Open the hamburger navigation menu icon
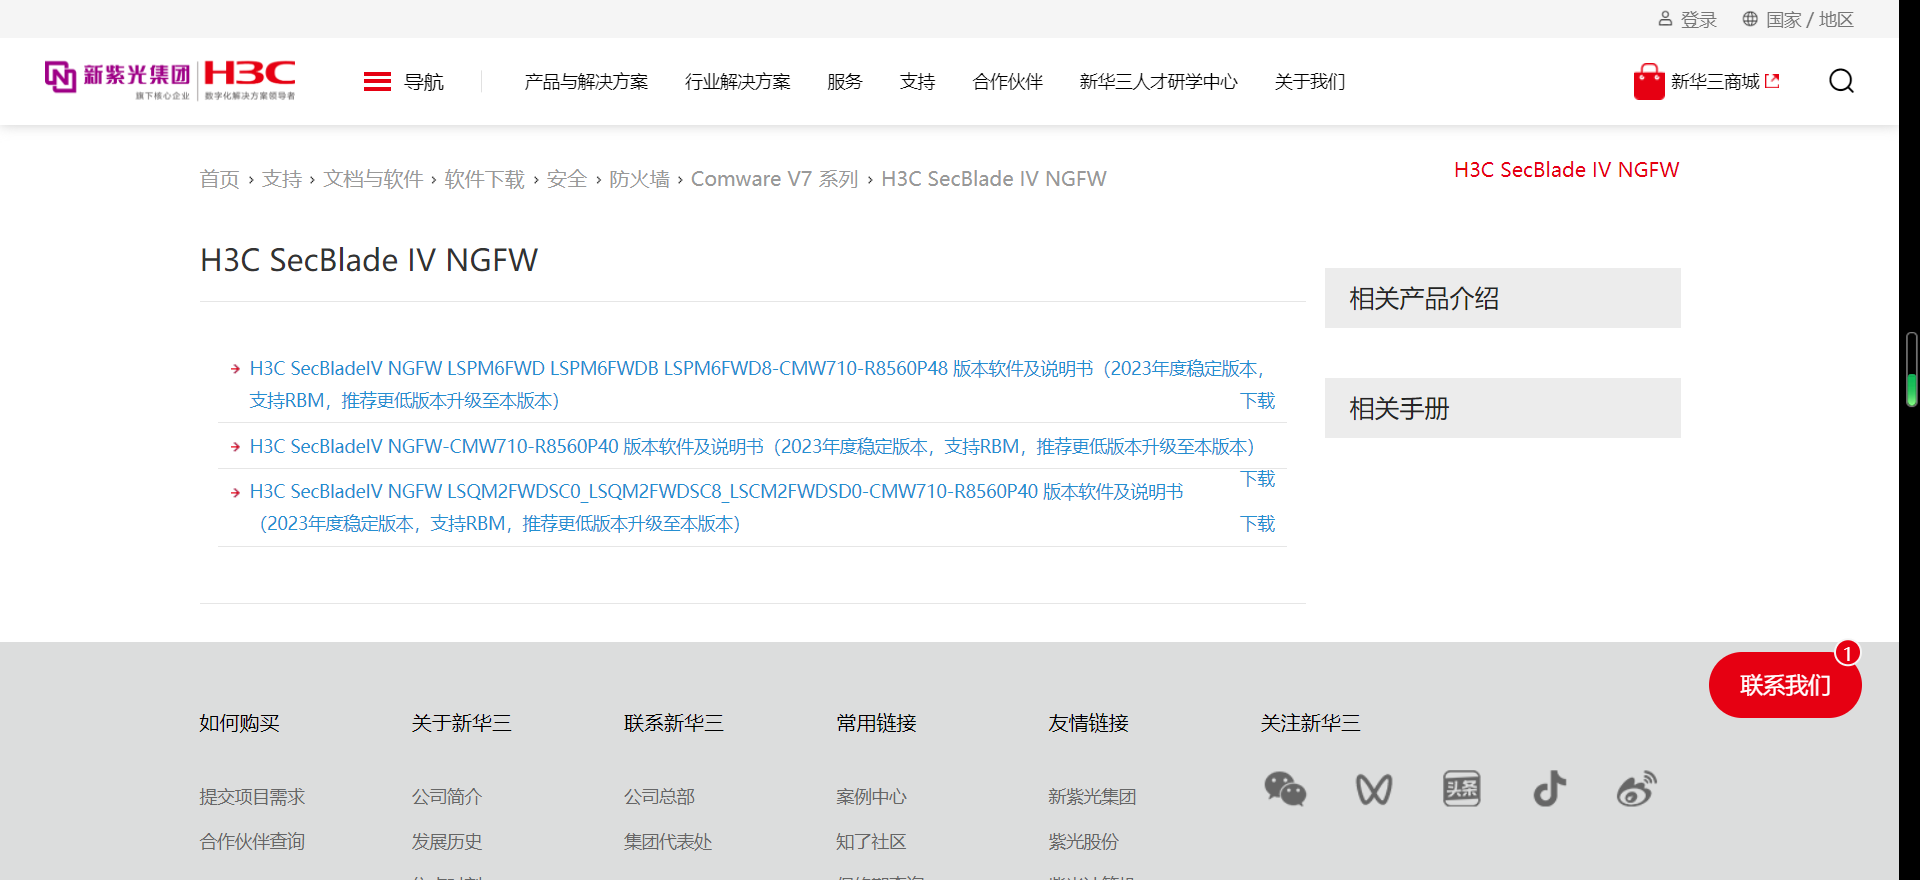This screenshot has width=1920, height=880. [x=377, y=81]
